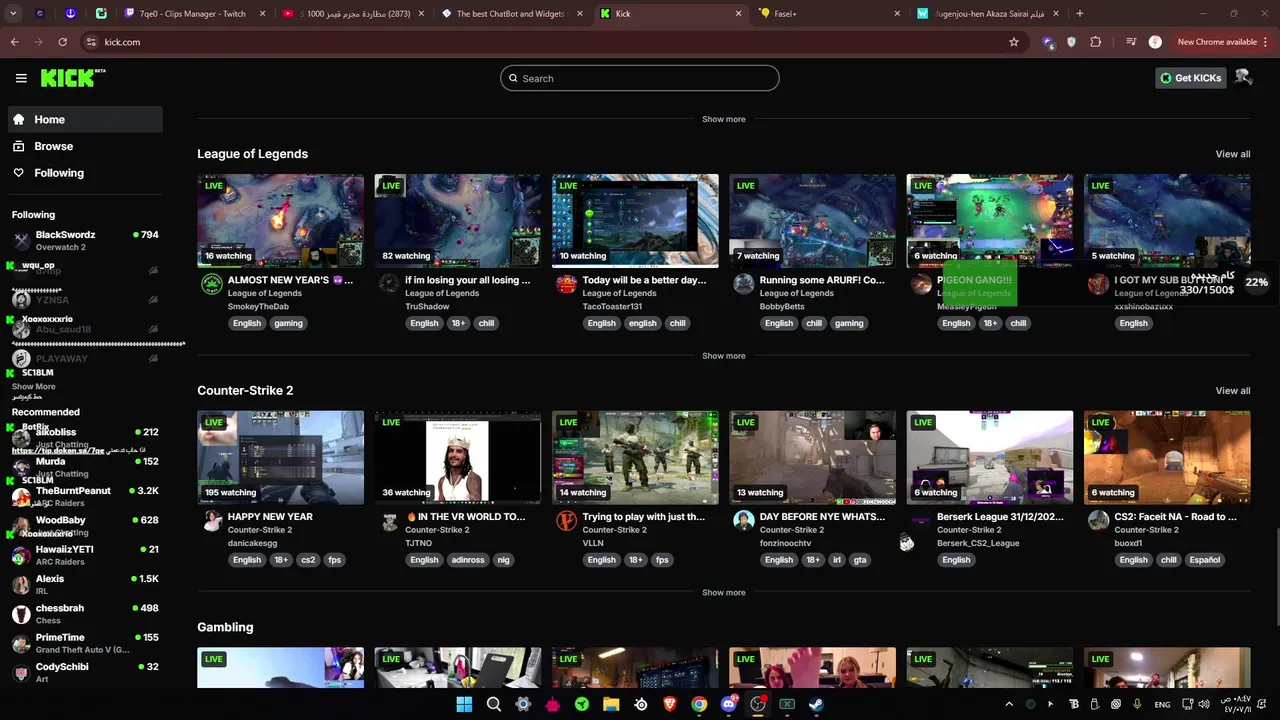Image resolution: width=1280 pixels, height=720 pixels.
Task: Click VLLN channel avatar
Action: 566,521
